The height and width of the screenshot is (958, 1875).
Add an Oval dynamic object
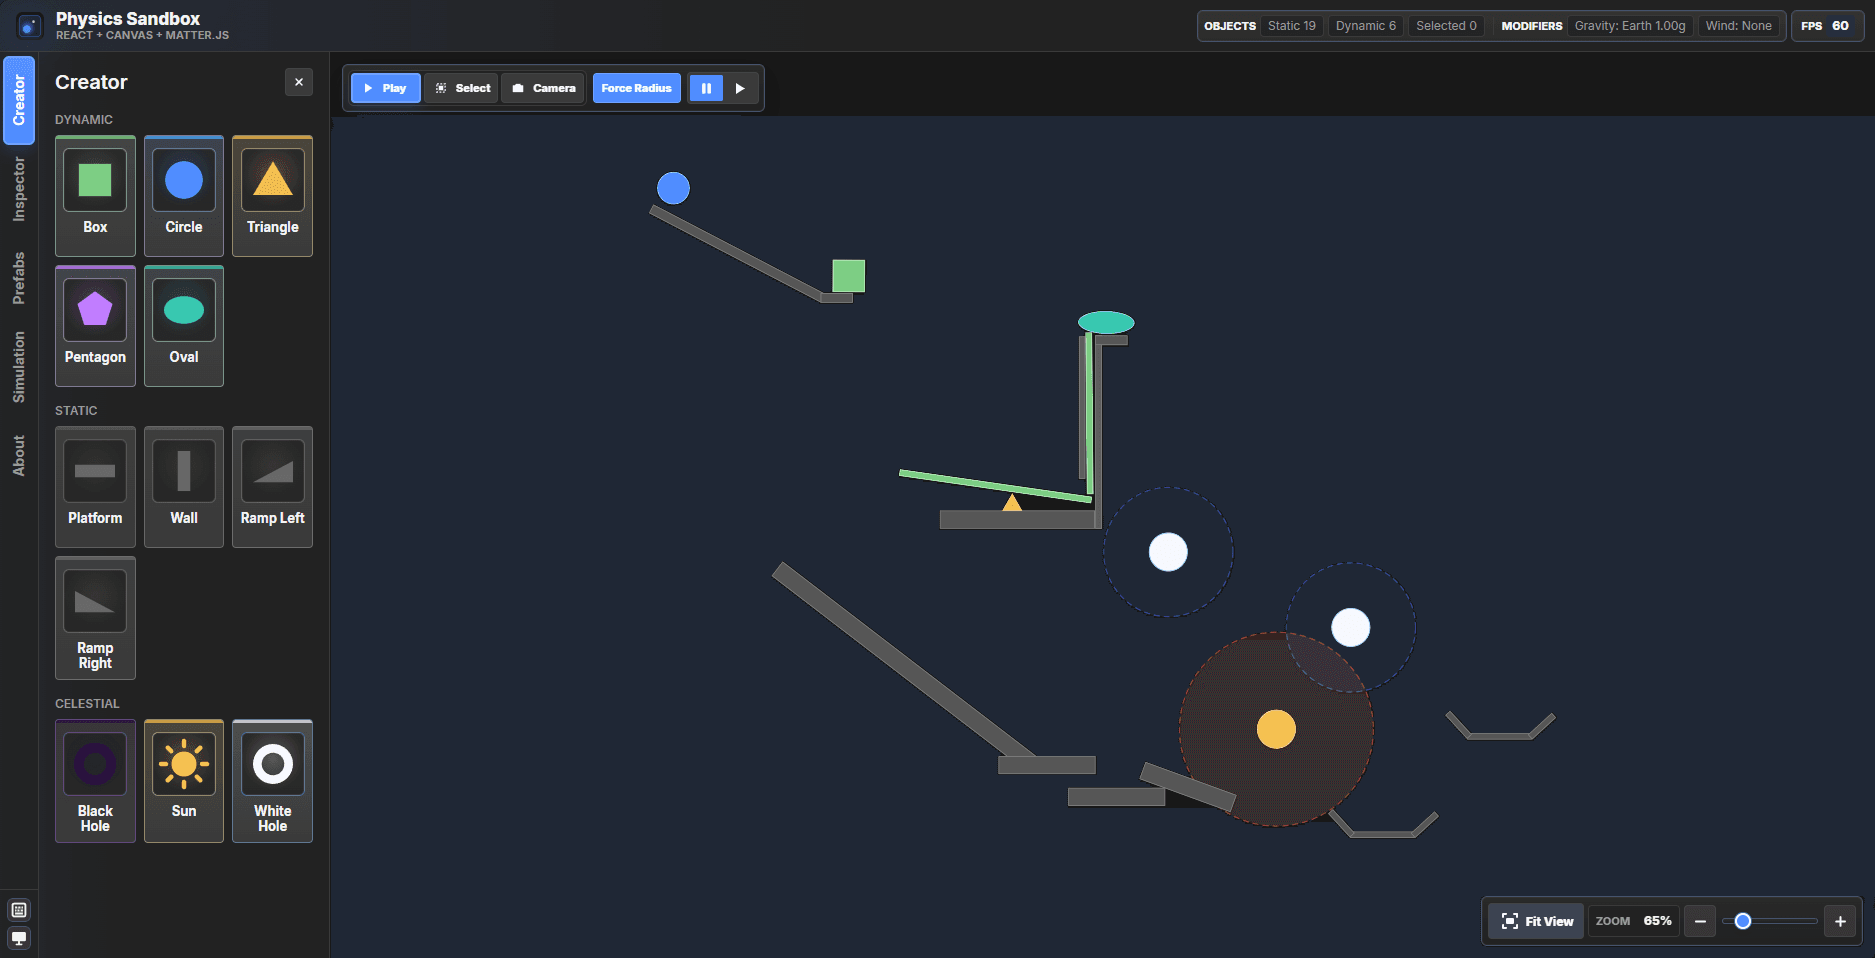pyautogui.click(x=184, y=326)
